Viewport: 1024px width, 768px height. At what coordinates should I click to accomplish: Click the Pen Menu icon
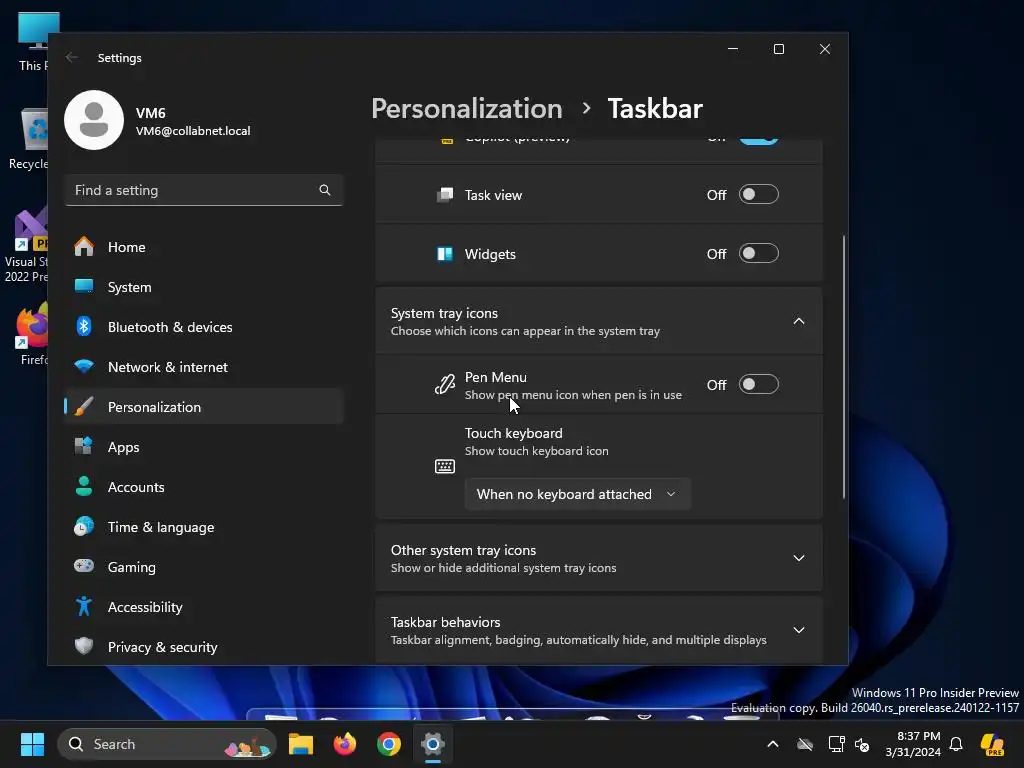tap(445, 385)
